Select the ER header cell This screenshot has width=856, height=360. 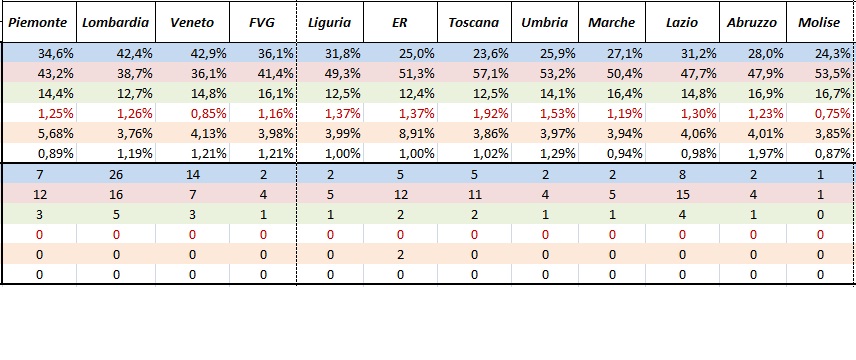(400, 22)
